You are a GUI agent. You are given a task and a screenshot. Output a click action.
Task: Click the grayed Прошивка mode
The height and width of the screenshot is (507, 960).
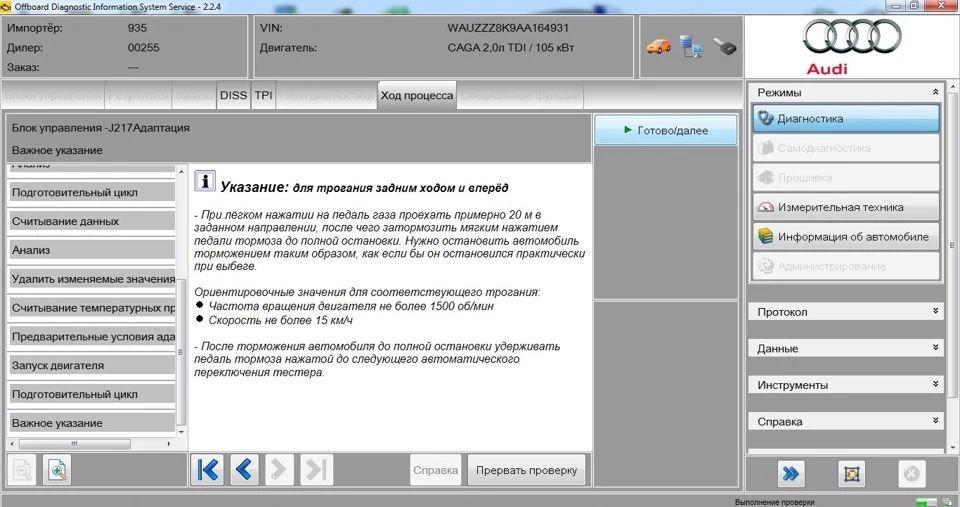tap(846, 178)
